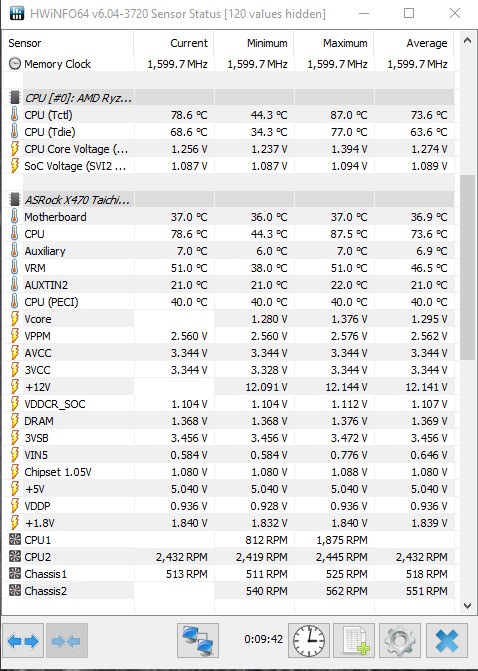This screenshot has height=671, width=478.
Task: Click the scrollbar down arrow
Action: (467, 606)
